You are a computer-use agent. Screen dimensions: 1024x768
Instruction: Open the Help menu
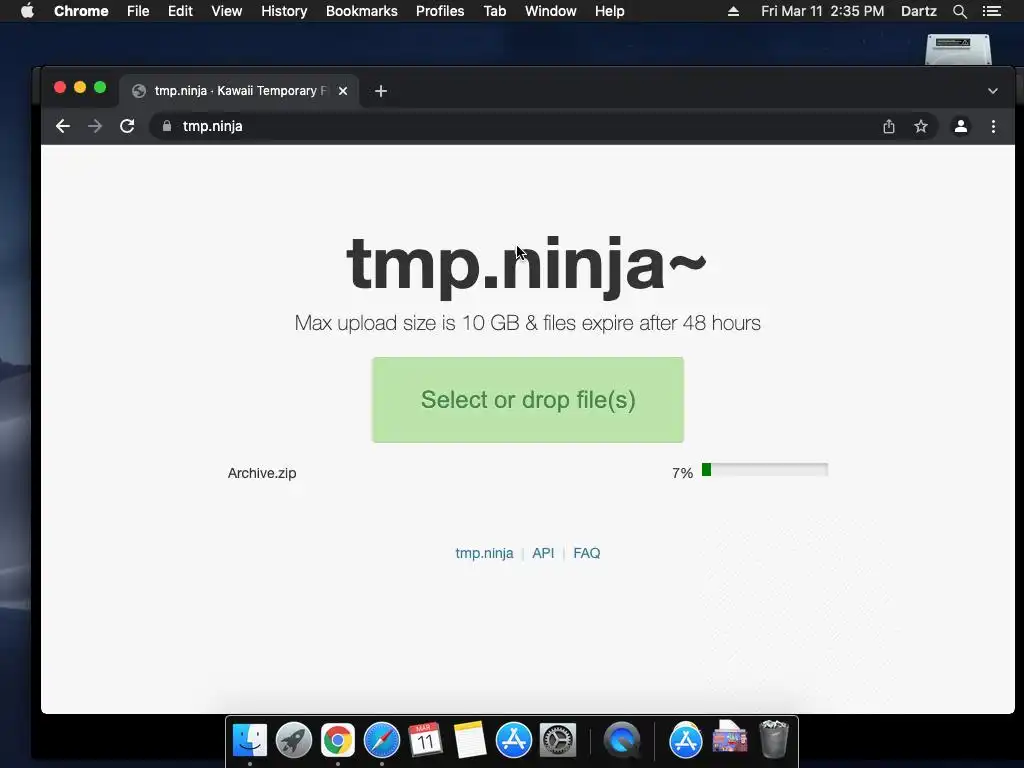(609, 11)
